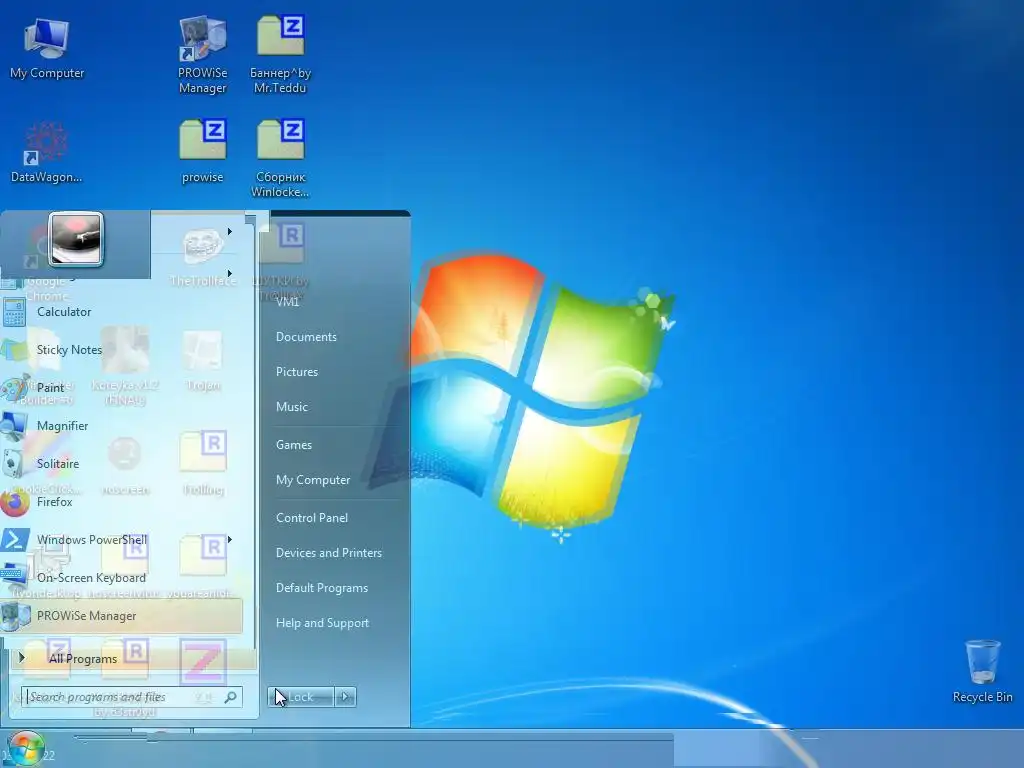Open Control Panel
The image size is (1024, 768).
coord(312,518)
